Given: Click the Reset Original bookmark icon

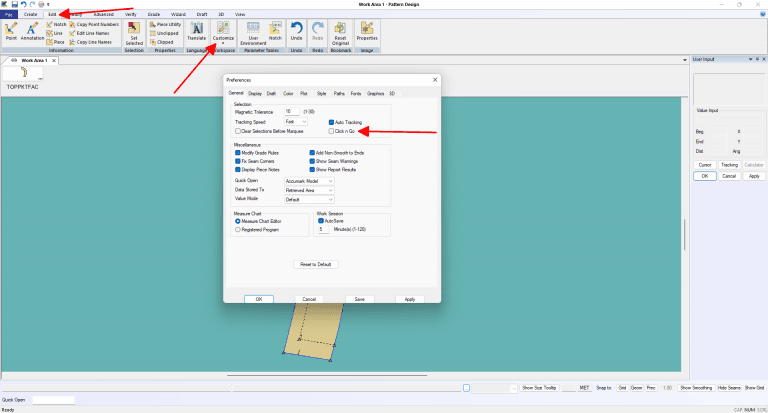Looking at the screenshot, I should (x=339, y=33).
